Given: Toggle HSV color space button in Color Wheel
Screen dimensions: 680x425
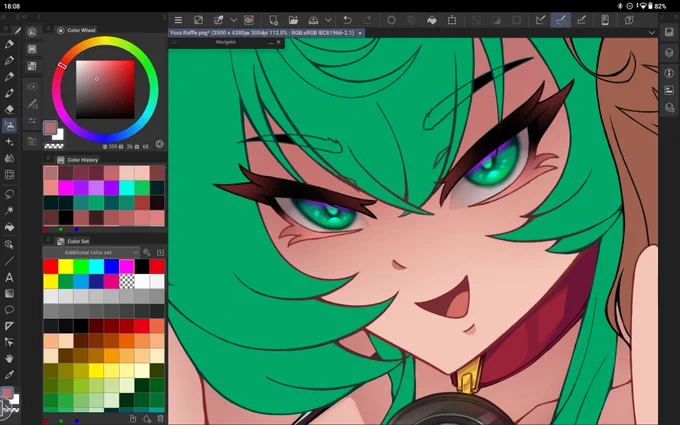Looking at the screenshot, I should tap(159, 144).
